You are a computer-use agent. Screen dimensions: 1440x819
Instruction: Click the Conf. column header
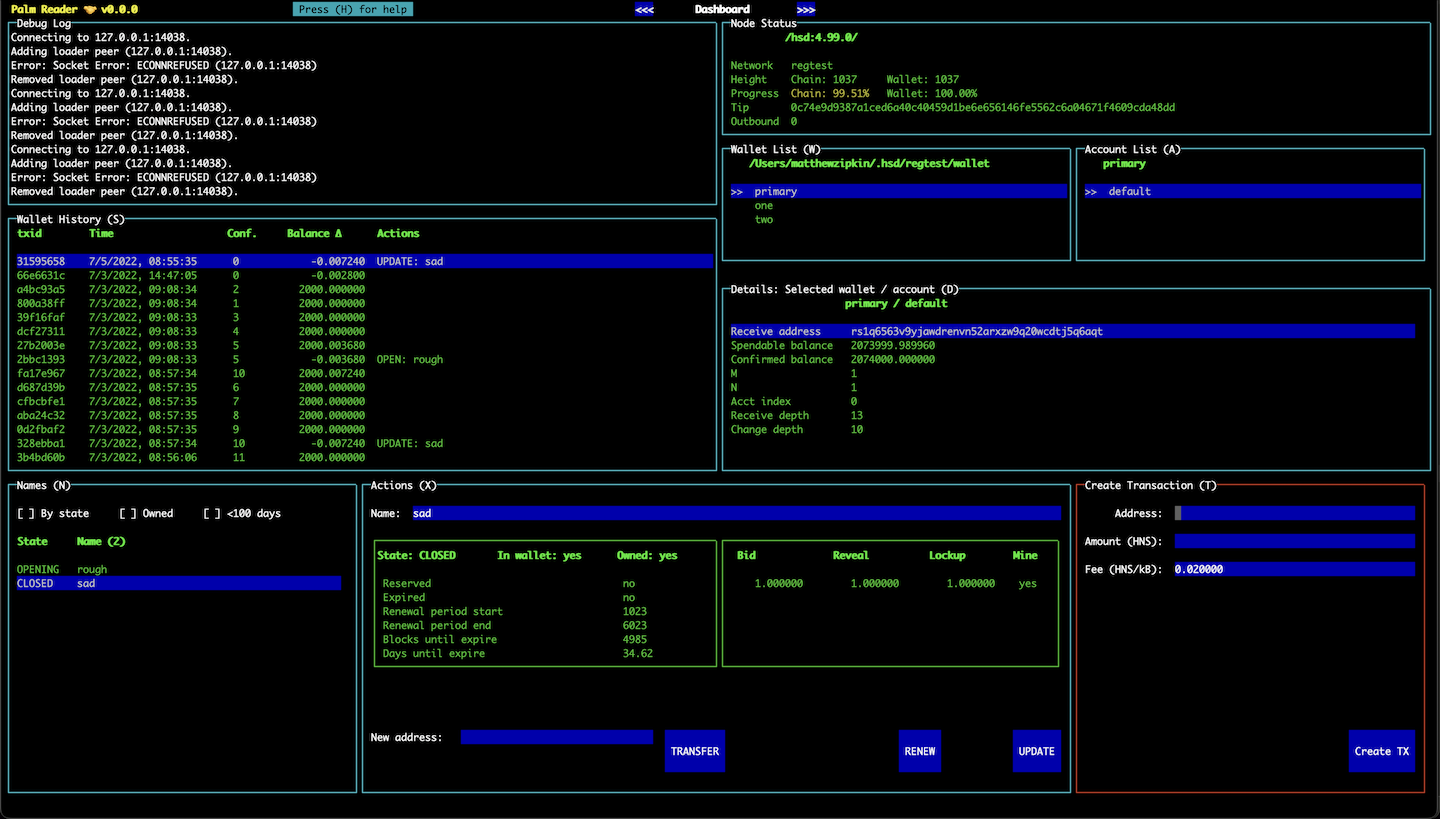(x=242, y=233)
